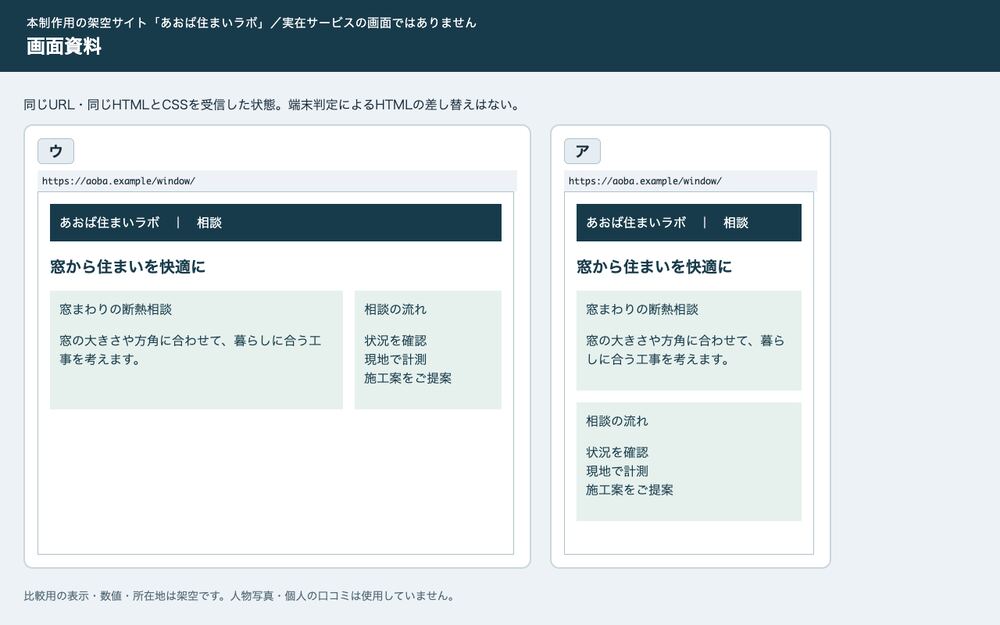The image size is (1000, 625).
Task: Click 窓まわりの断熱相談 card title in panel ア
Action: [642, 309]
